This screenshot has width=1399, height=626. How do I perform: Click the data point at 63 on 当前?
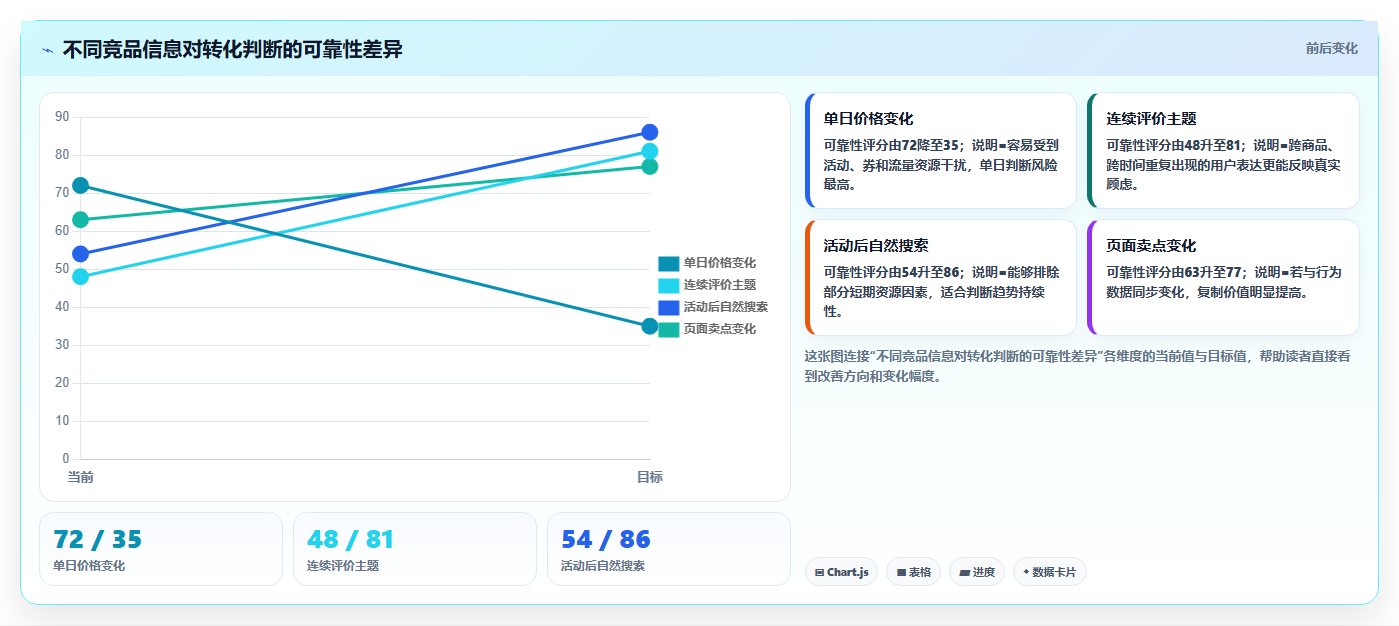[81, 220]
